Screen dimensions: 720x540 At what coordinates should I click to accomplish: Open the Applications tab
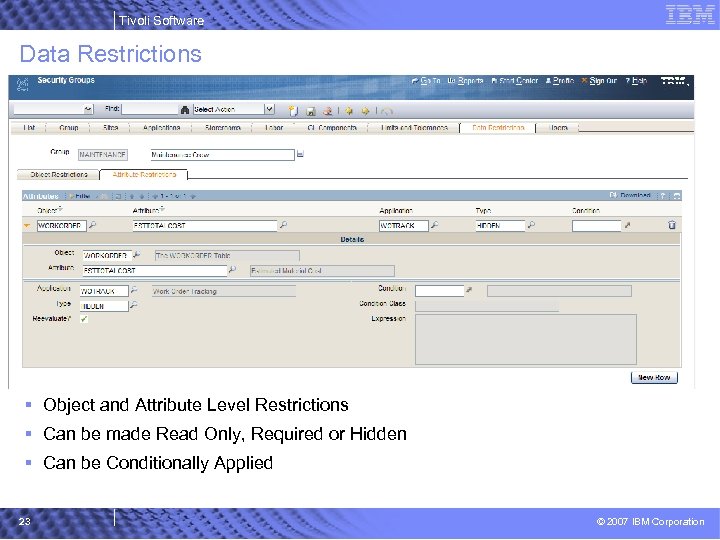point(161,128)
